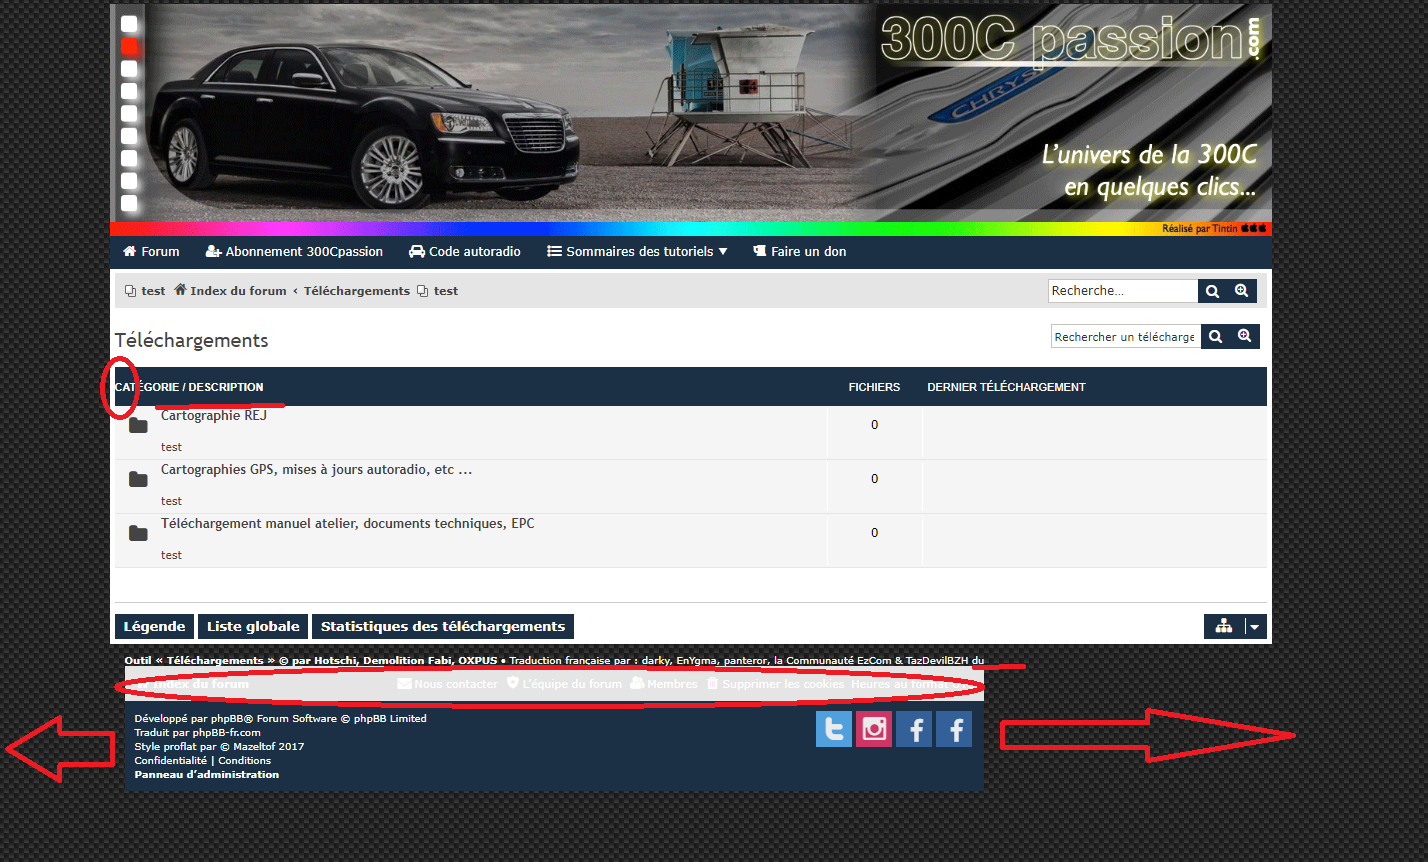Screen dimensions: 1428x862
Task: Click the OXPUS credit name
Action: pyautogui.click(x=477, y=661)
